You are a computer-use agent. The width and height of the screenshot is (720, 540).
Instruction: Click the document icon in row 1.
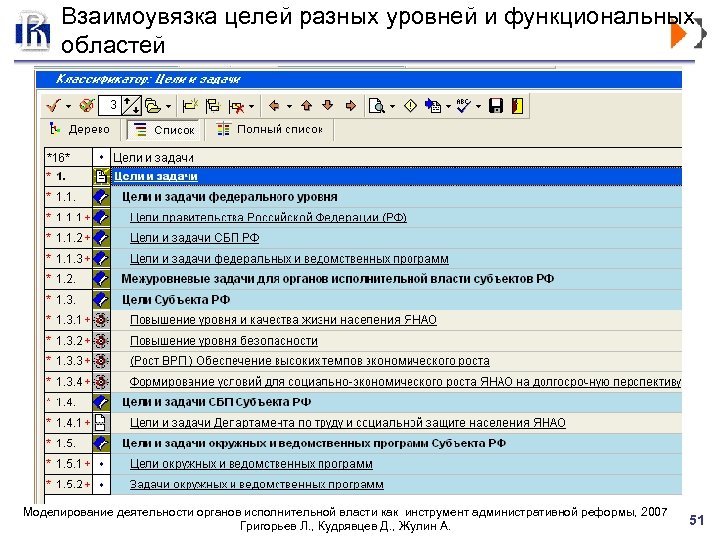click(x=101, y=177)
